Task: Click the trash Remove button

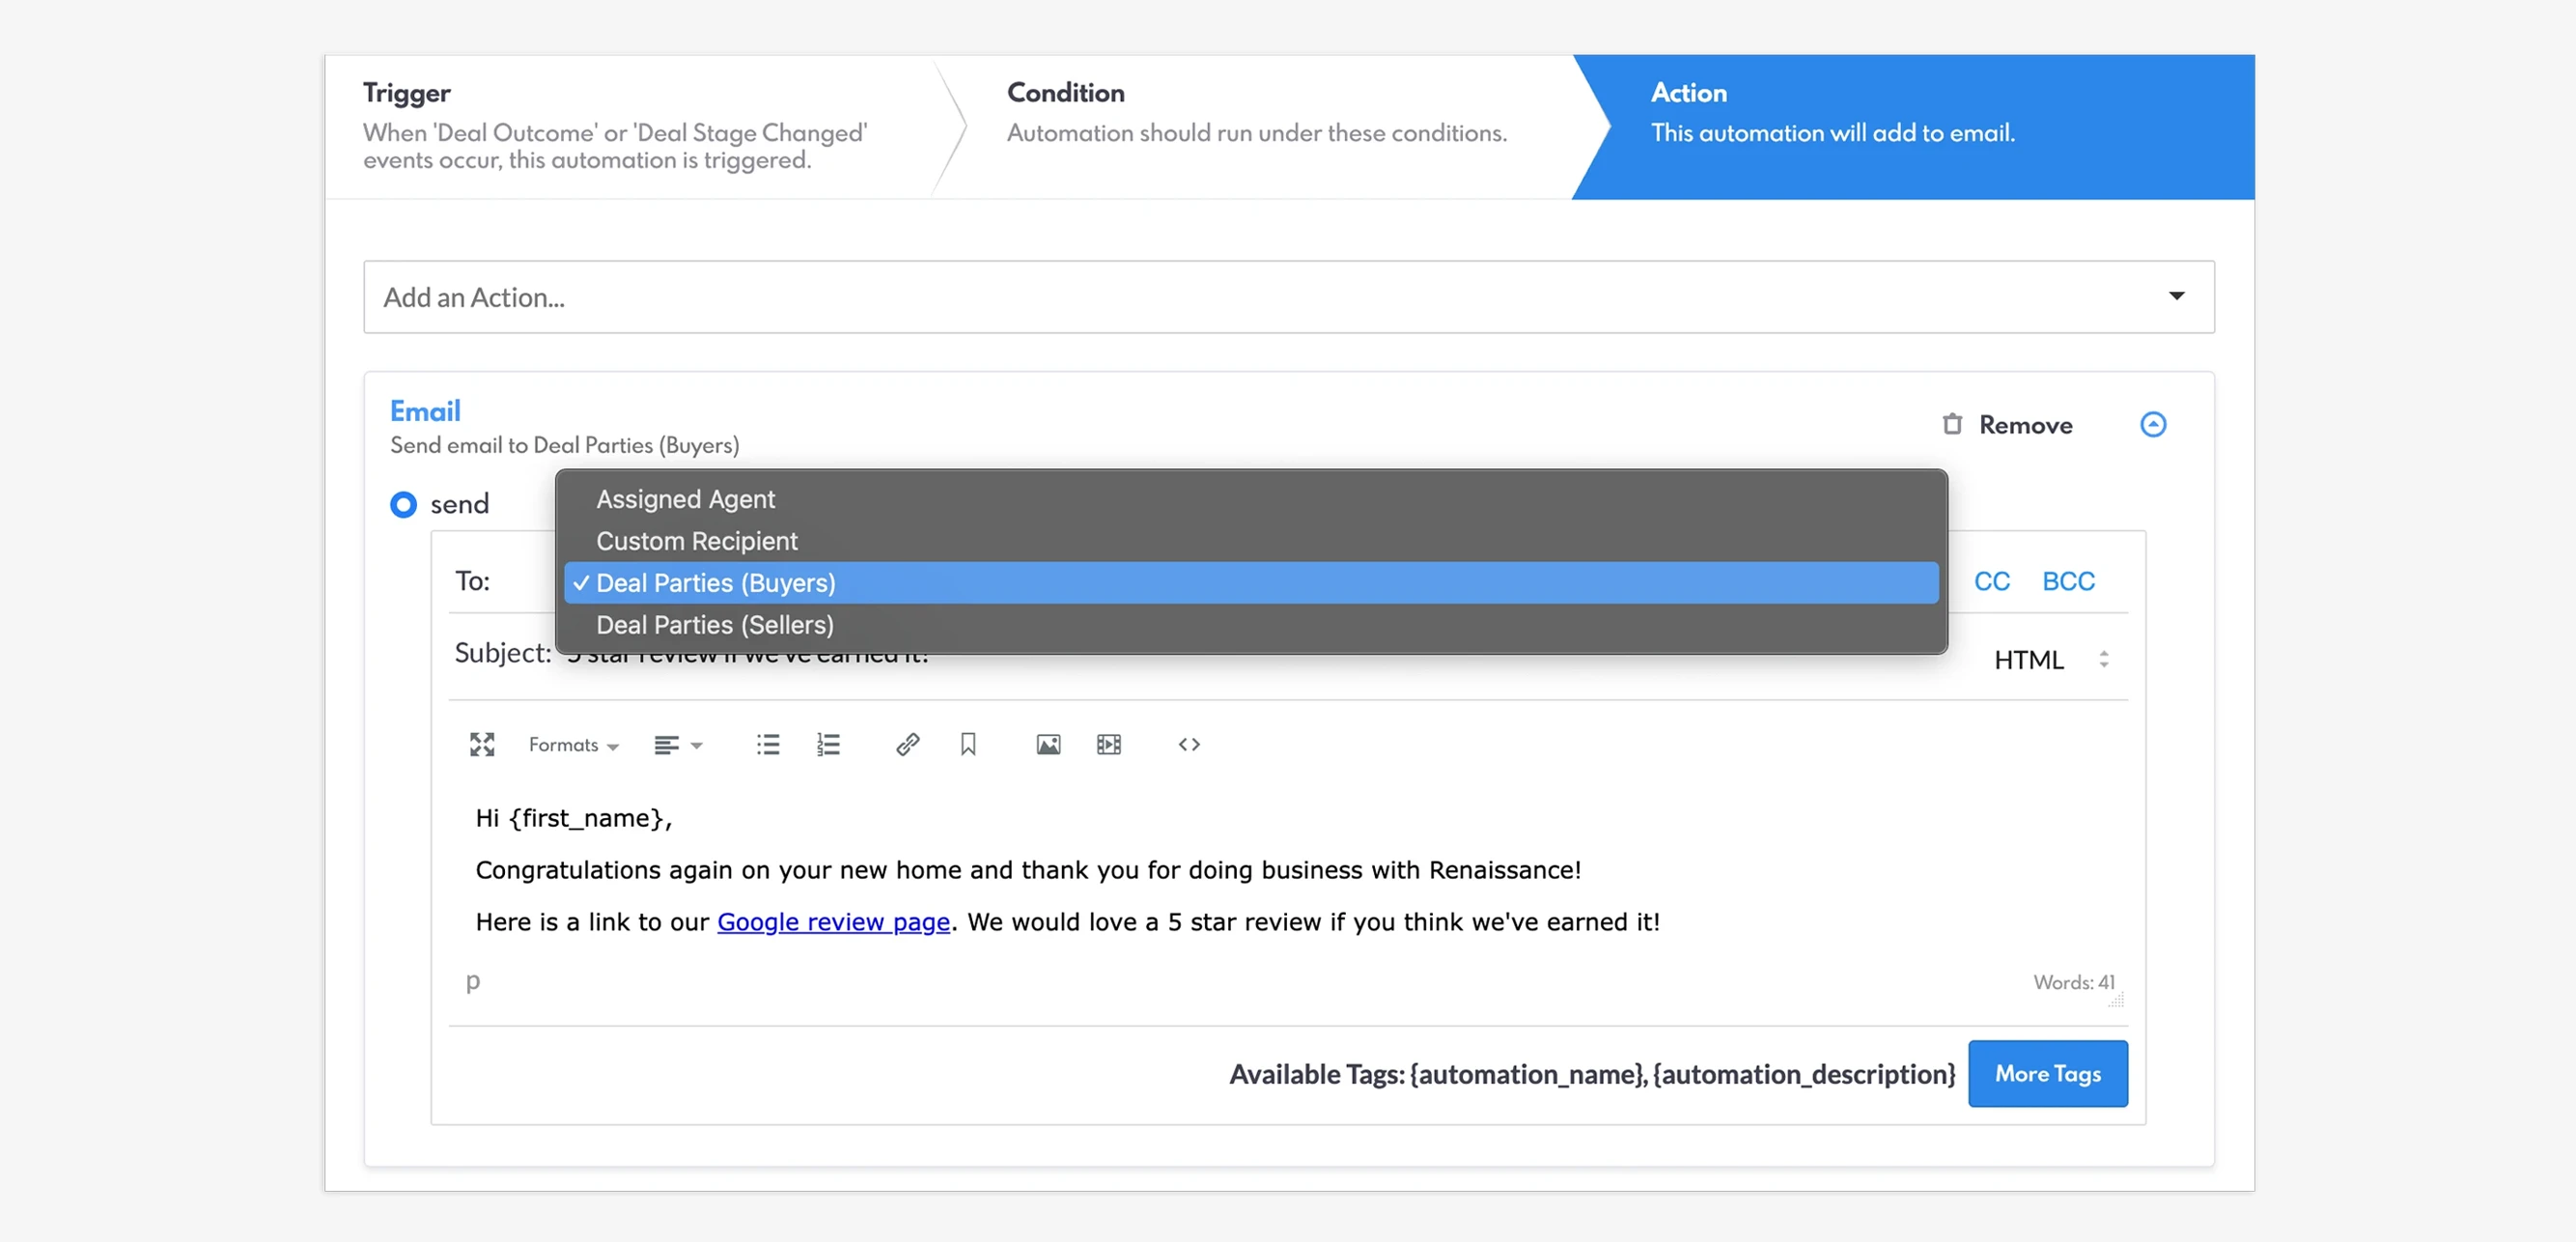Action: (2007, 425)
